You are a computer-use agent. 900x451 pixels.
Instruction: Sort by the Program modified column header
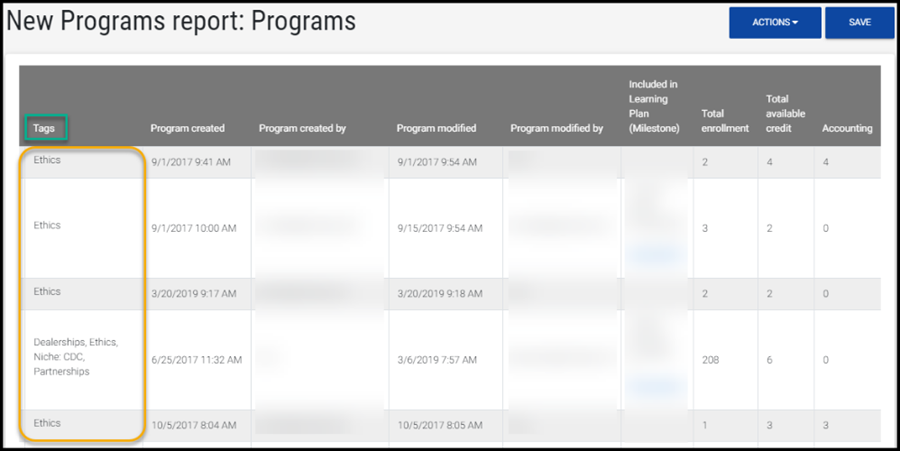(x=436, y=128)
